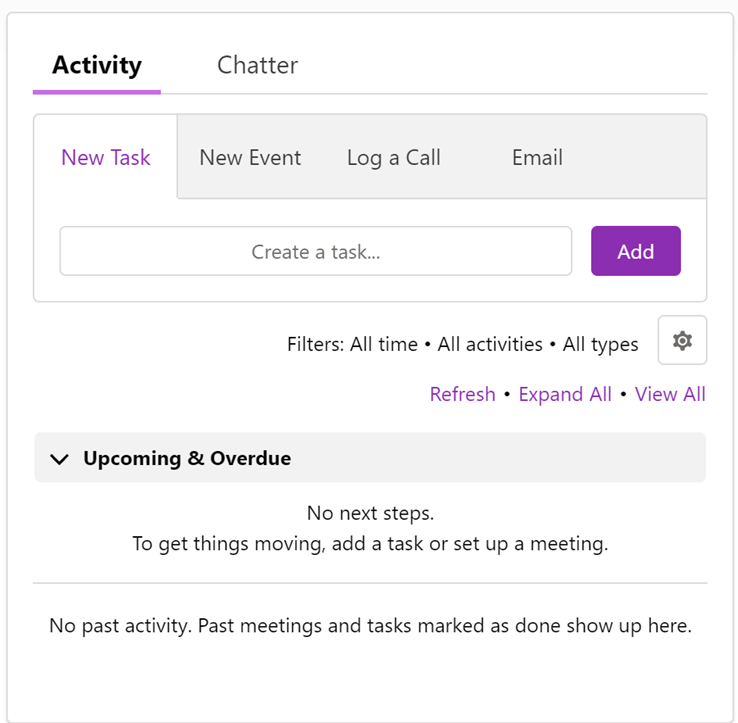Collapse the Upcoming & Overdue chevron
The image size is (738, 723).
pyautogui.click(x=59, y=459)
